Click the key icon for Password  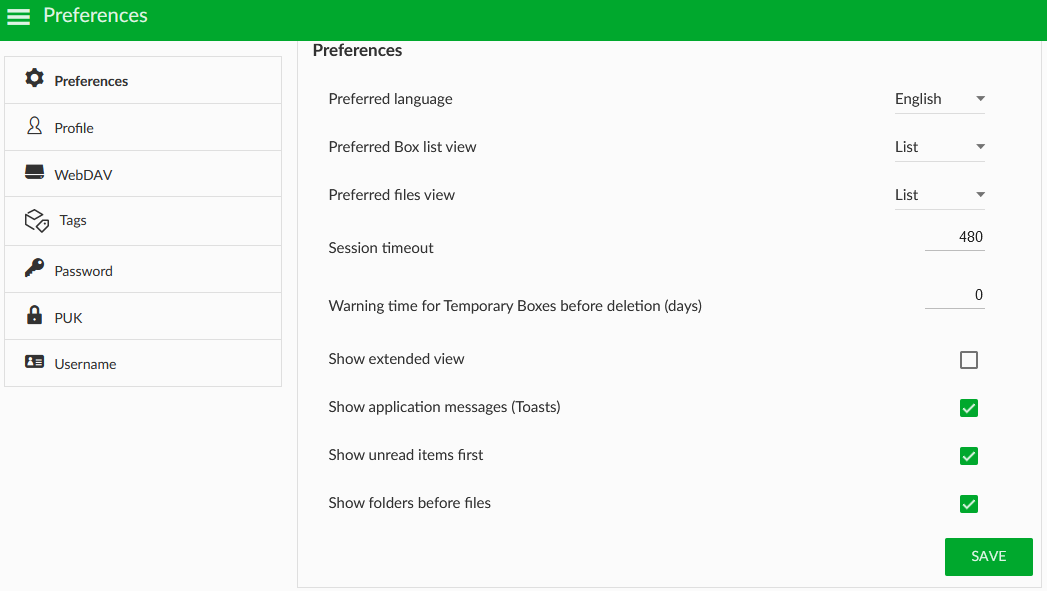coord(34,268)
